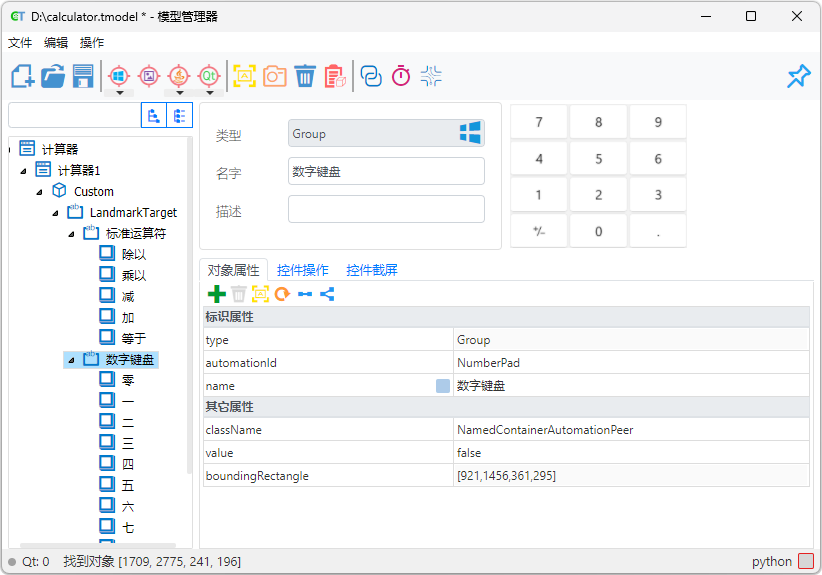Click the orange camera screenshot icon

(x=275, y=77)
